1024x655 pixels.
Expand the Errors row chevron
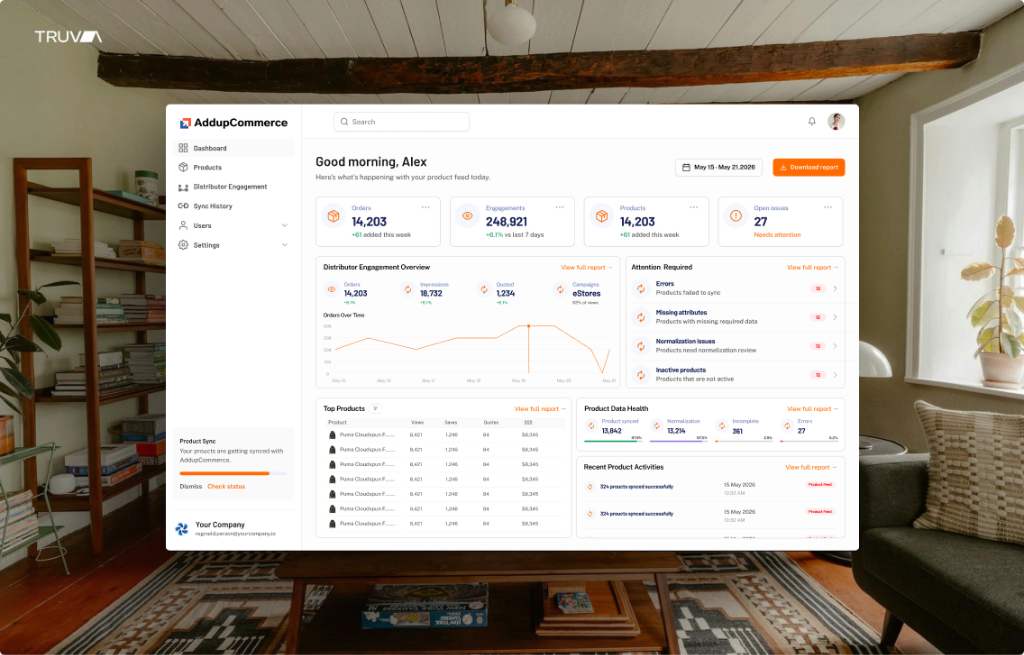[835, 288]
